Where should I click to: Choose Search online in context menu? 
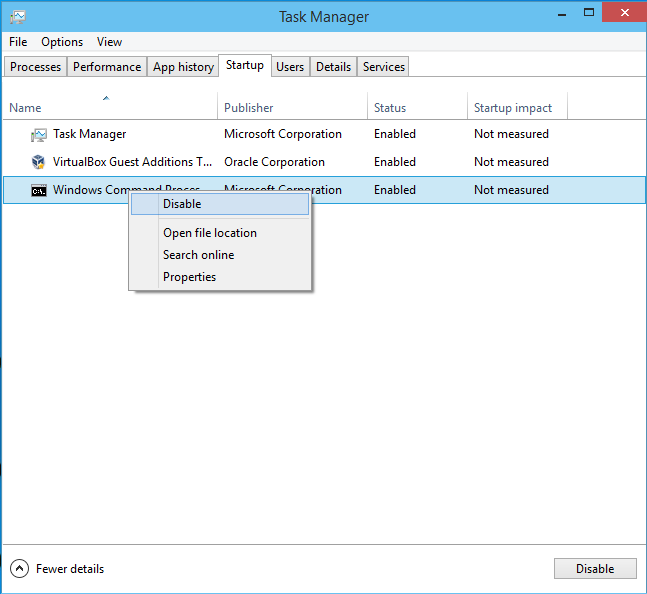click(x=220, y=255)
